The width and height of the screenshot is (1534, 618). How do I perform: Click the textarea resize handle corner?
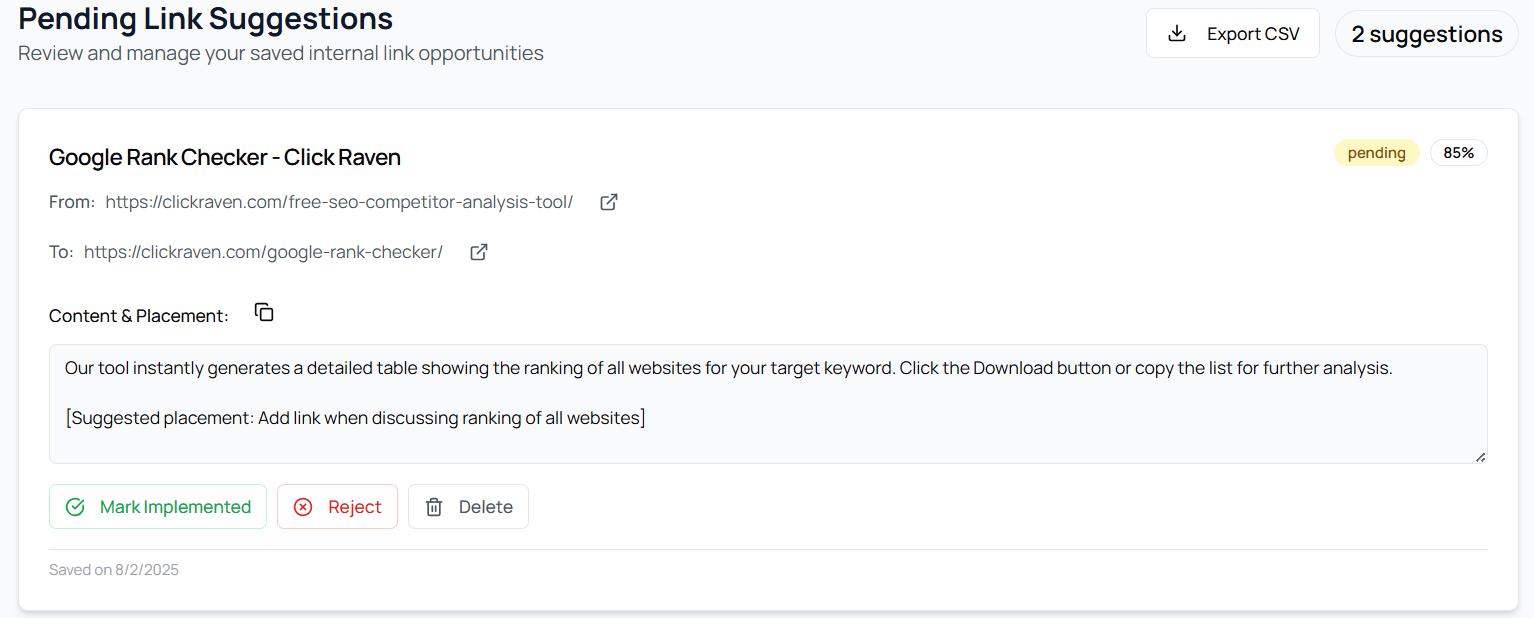point(1480,456)
